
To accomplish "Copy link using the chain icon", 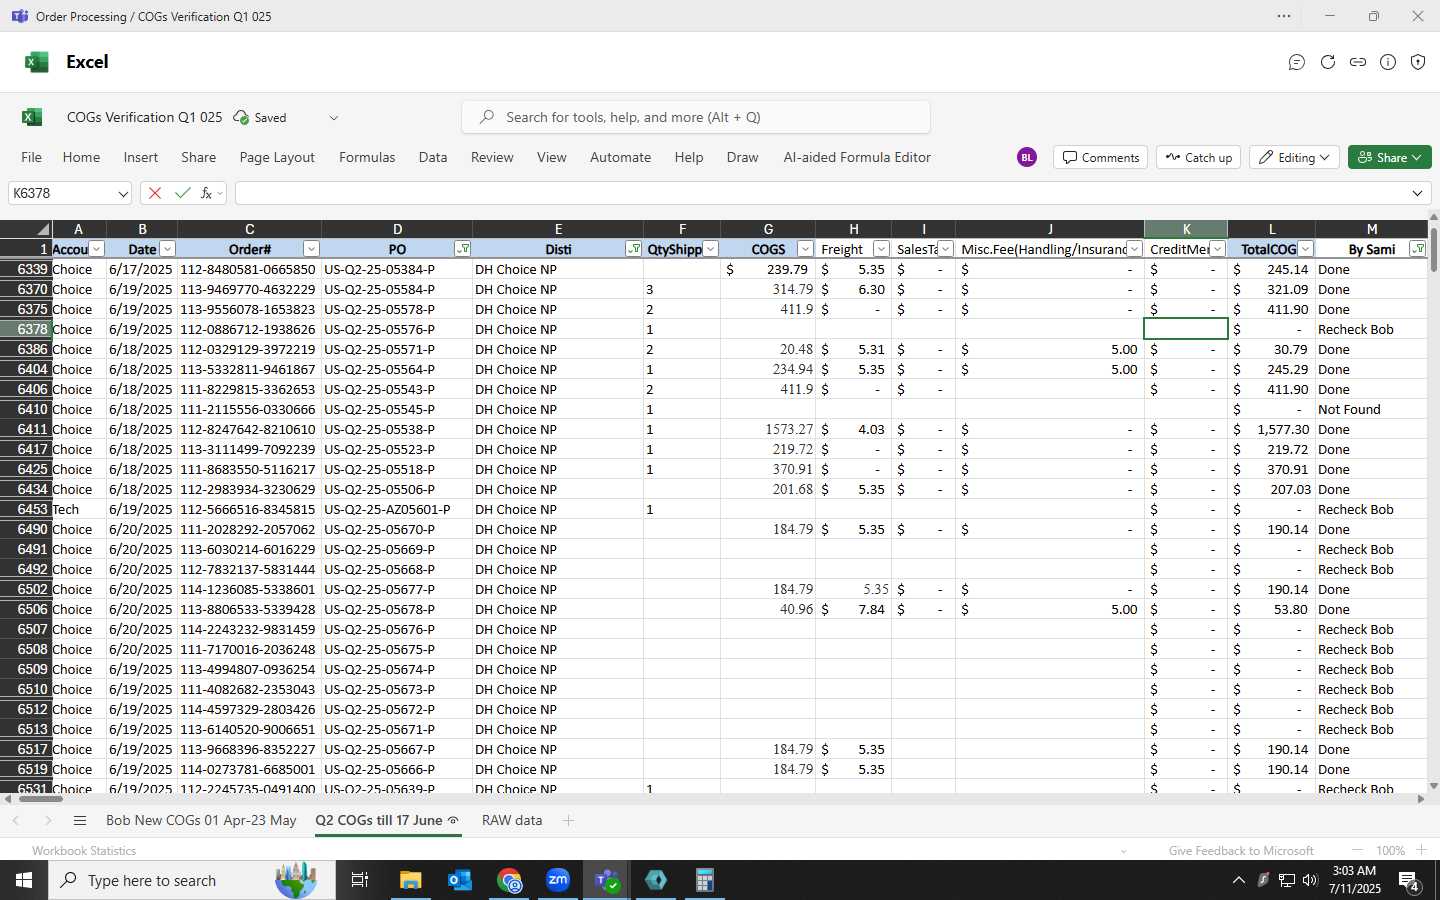I will point(1358,62).
